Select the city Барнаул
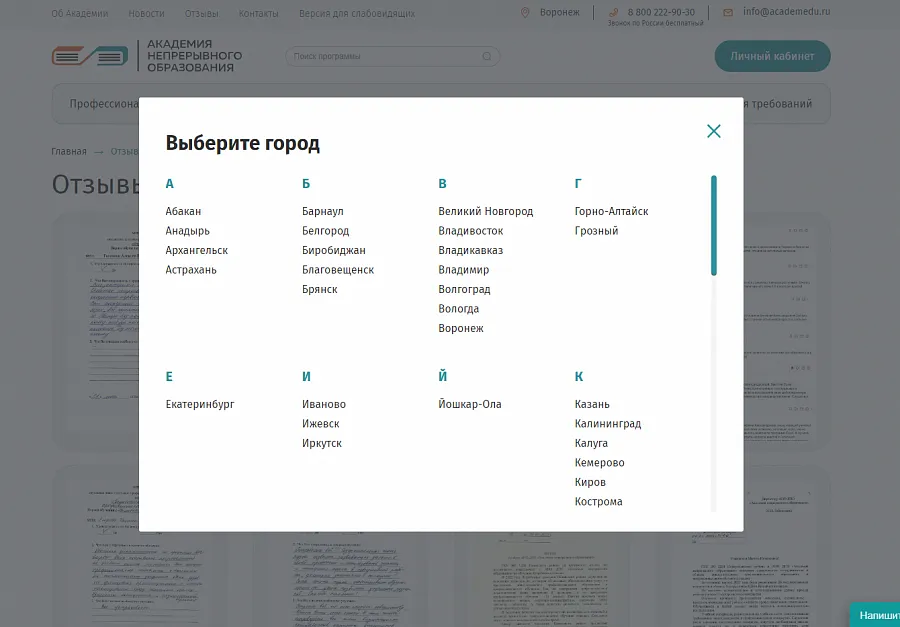This screenshot has height=627, width=900. (323, 211)
